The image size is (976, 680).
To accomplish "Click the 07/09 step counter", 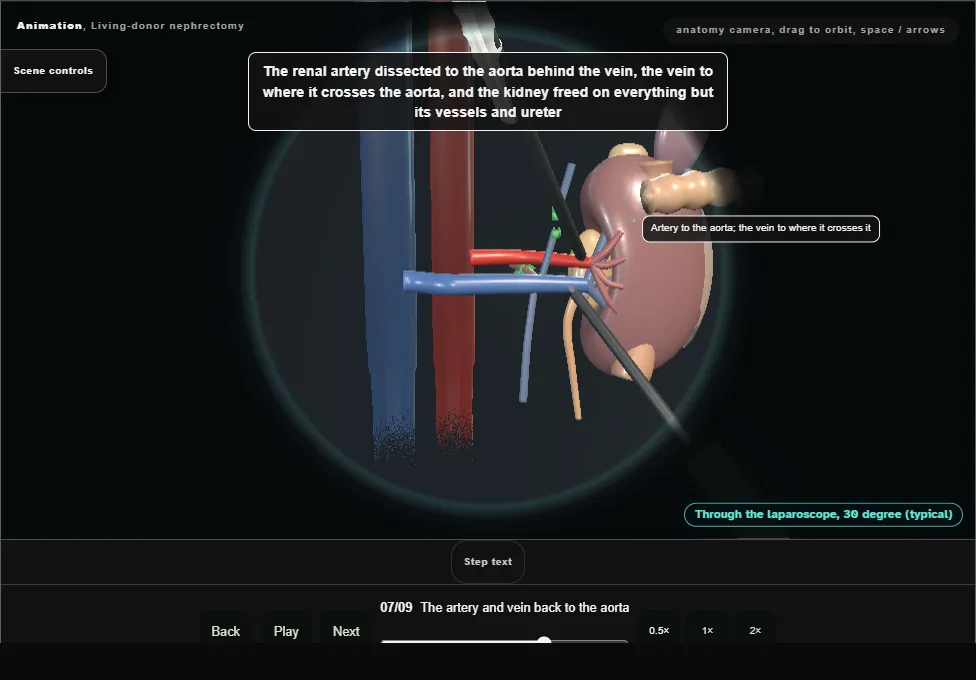I will tap(396, 607).
